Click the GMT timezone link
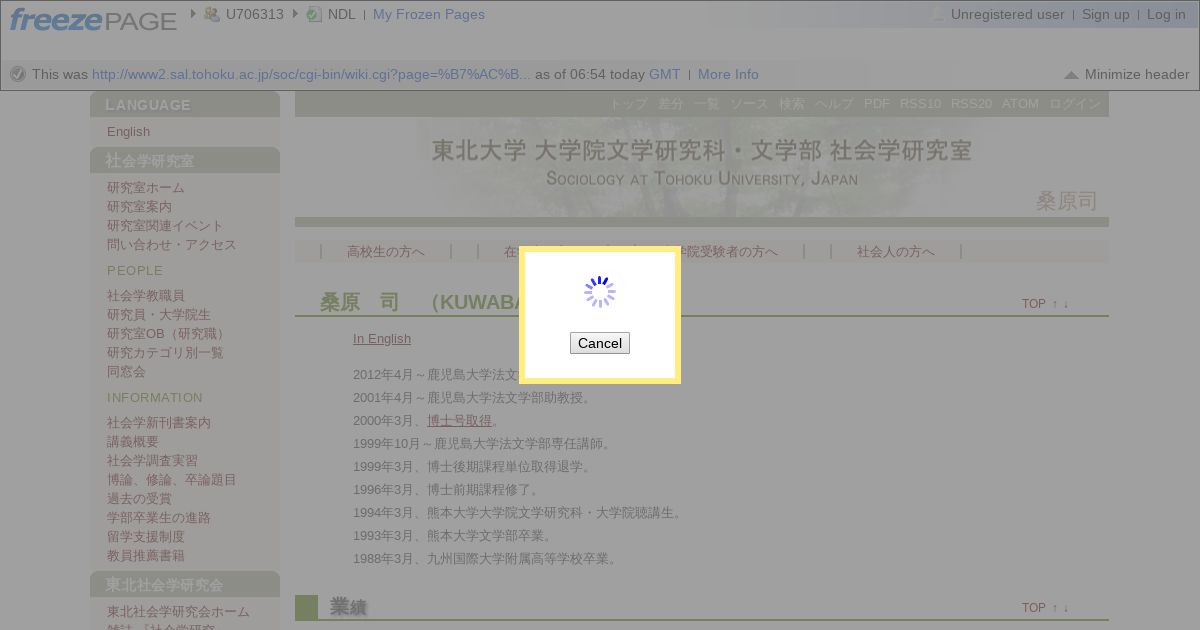 [x=664, y=74]
